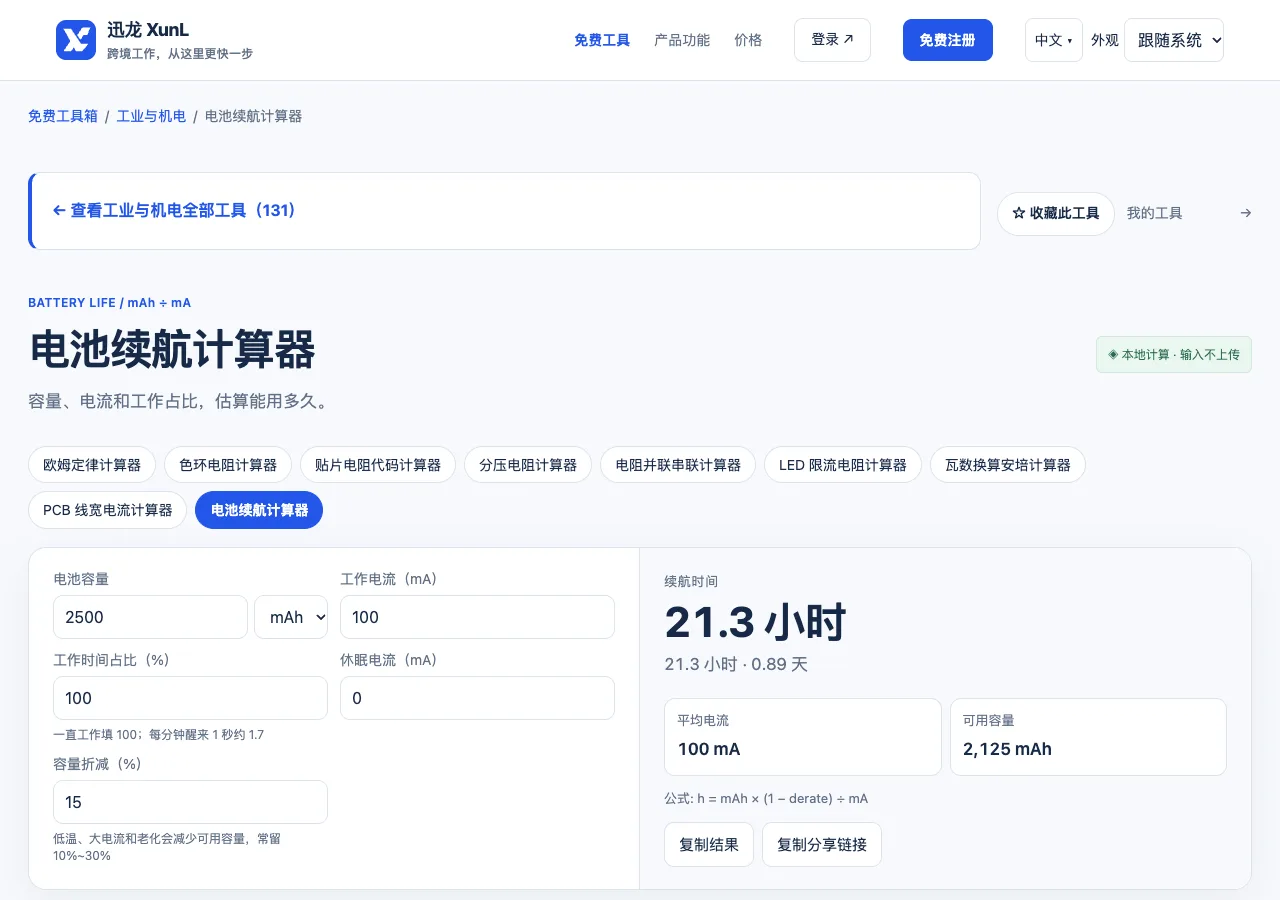The width and height of the screenshot is (1280, 900).
Task: Open the 免费工具 nav item
Action: click(x=602, y=40)
